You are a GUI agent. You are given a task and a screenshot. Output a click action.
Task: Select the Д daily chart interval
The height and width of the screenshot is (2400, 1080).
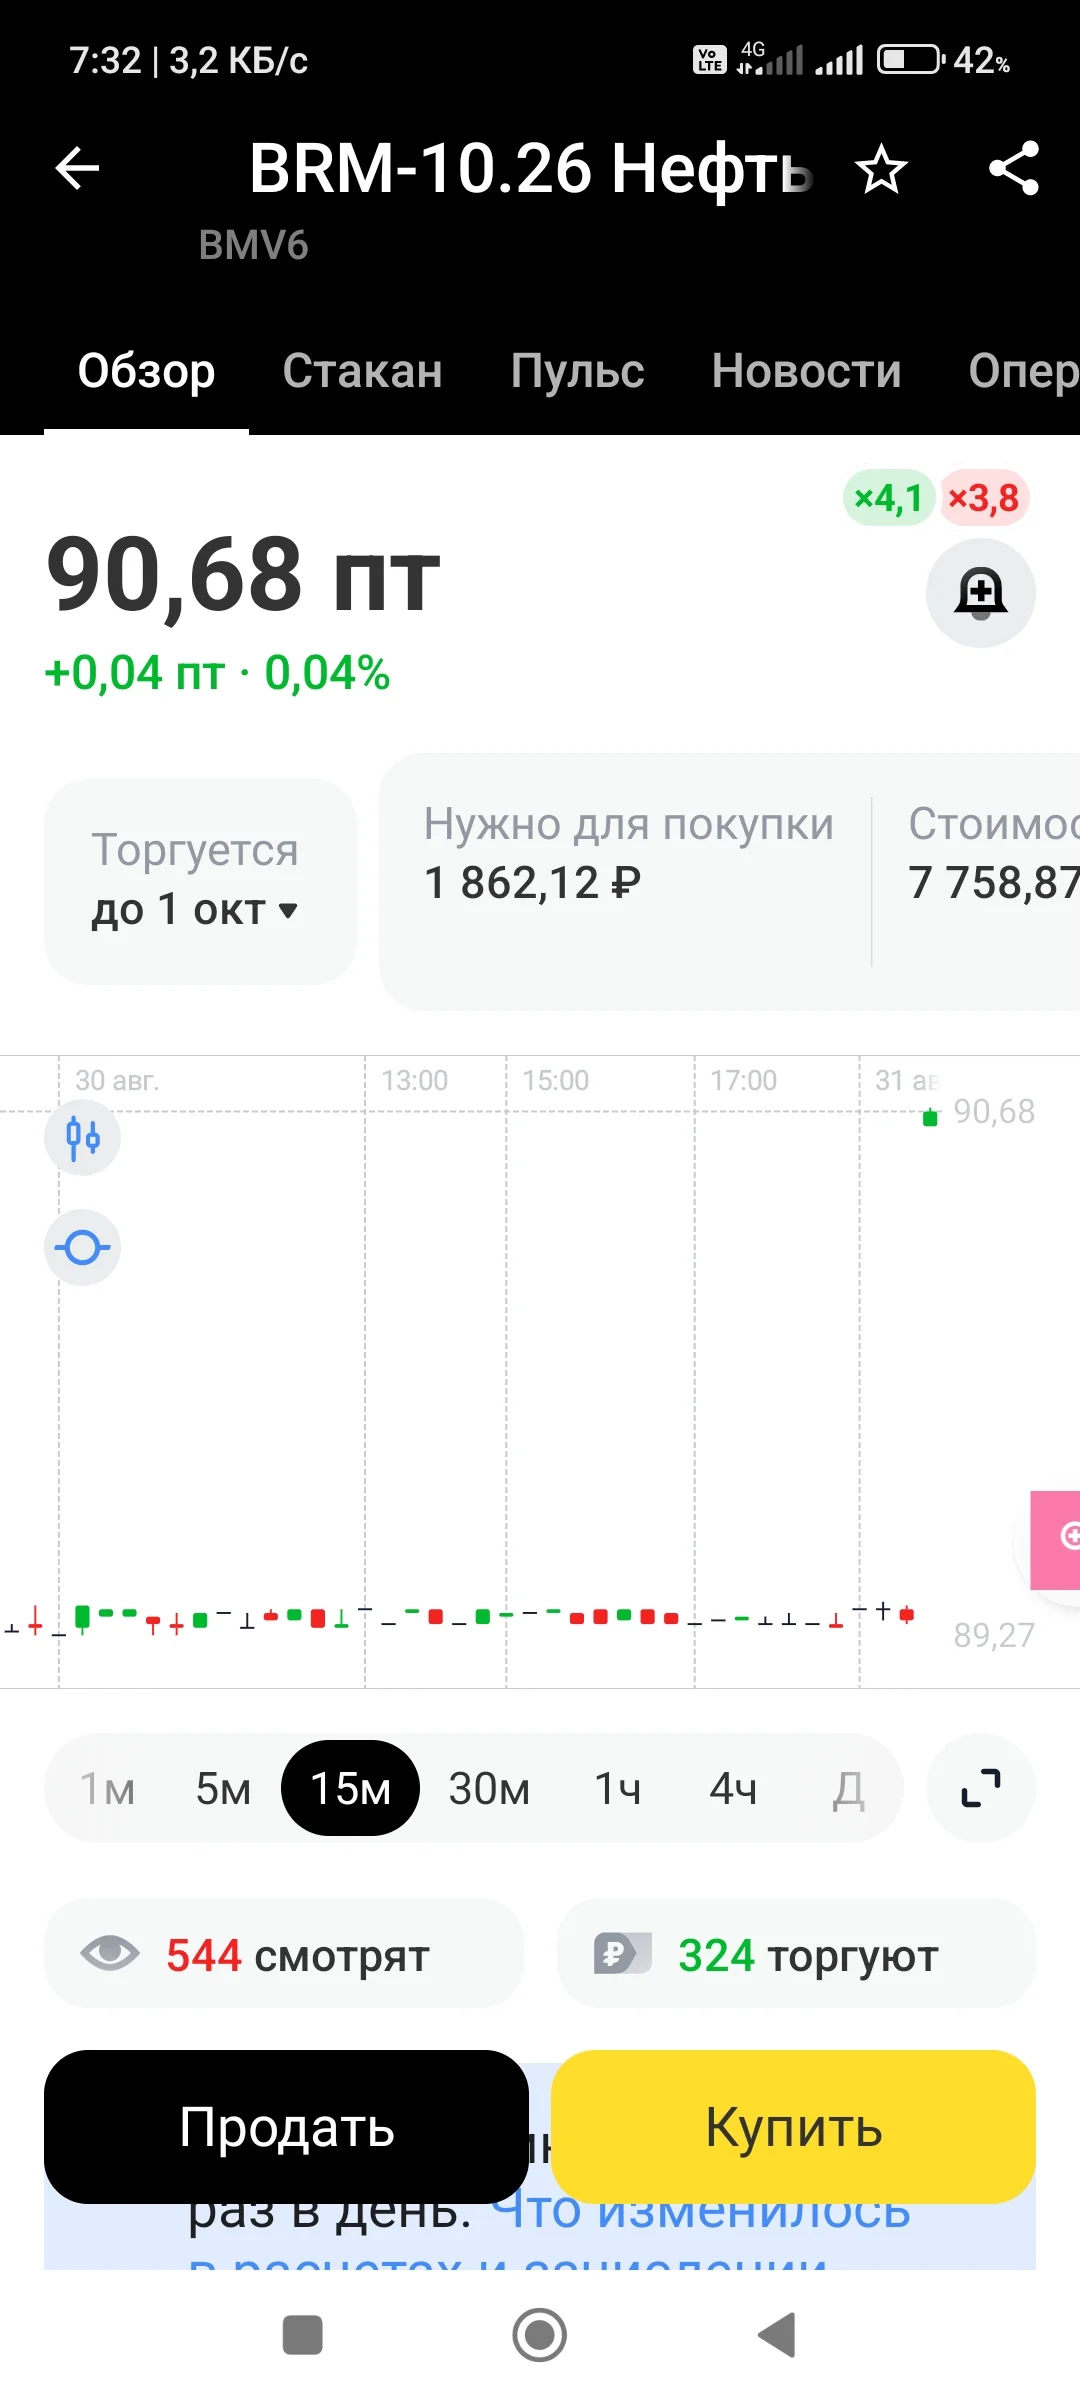click(x=848, y=1789)
